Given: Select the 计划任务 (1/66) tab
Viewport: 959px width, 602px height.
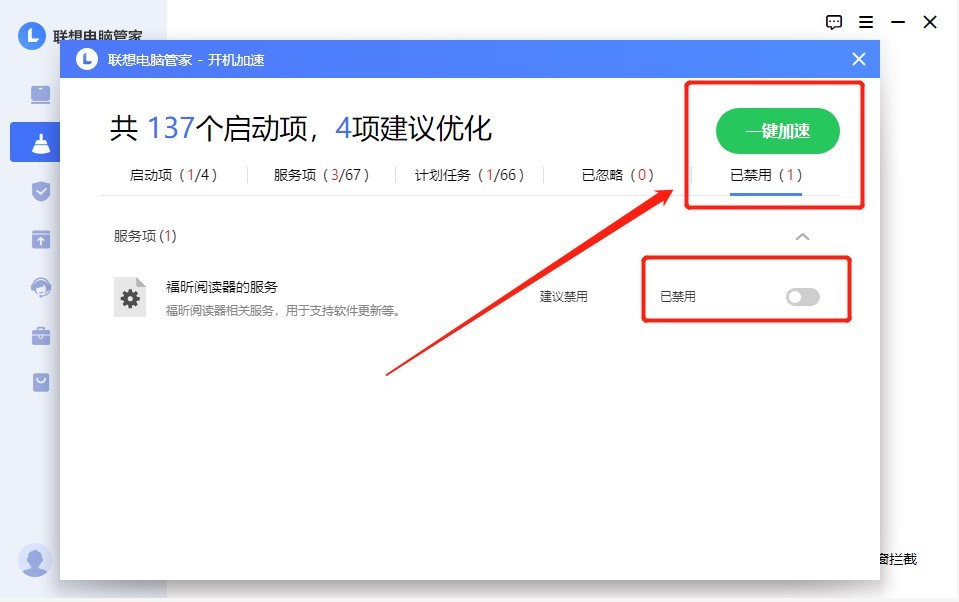Looking at the screenshot, I should 469,175.
